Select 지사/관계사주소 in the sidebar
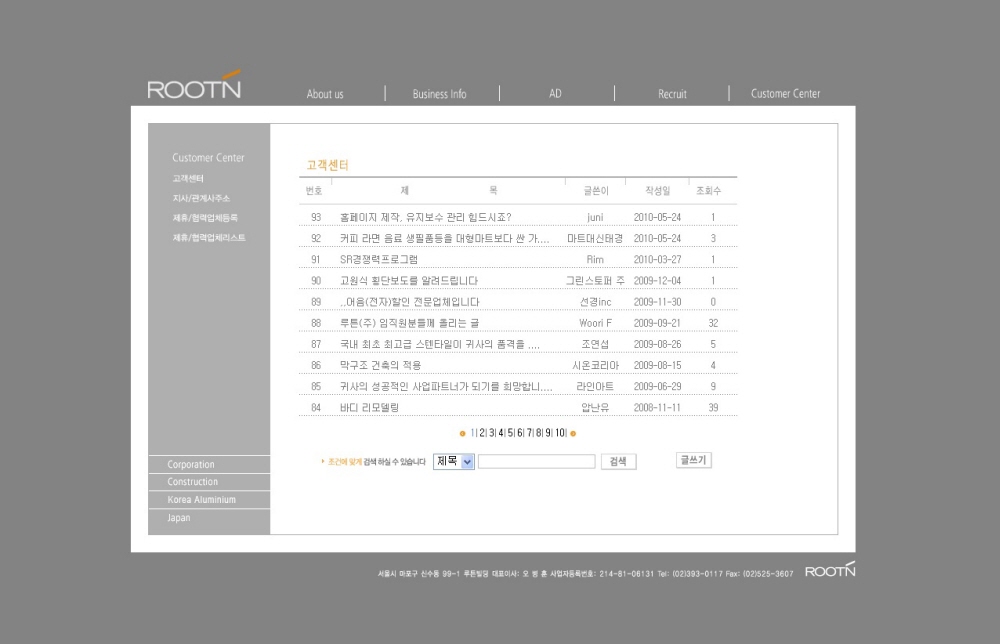The height and width of the screenshot is (644, 1000). tap(201, 198)
